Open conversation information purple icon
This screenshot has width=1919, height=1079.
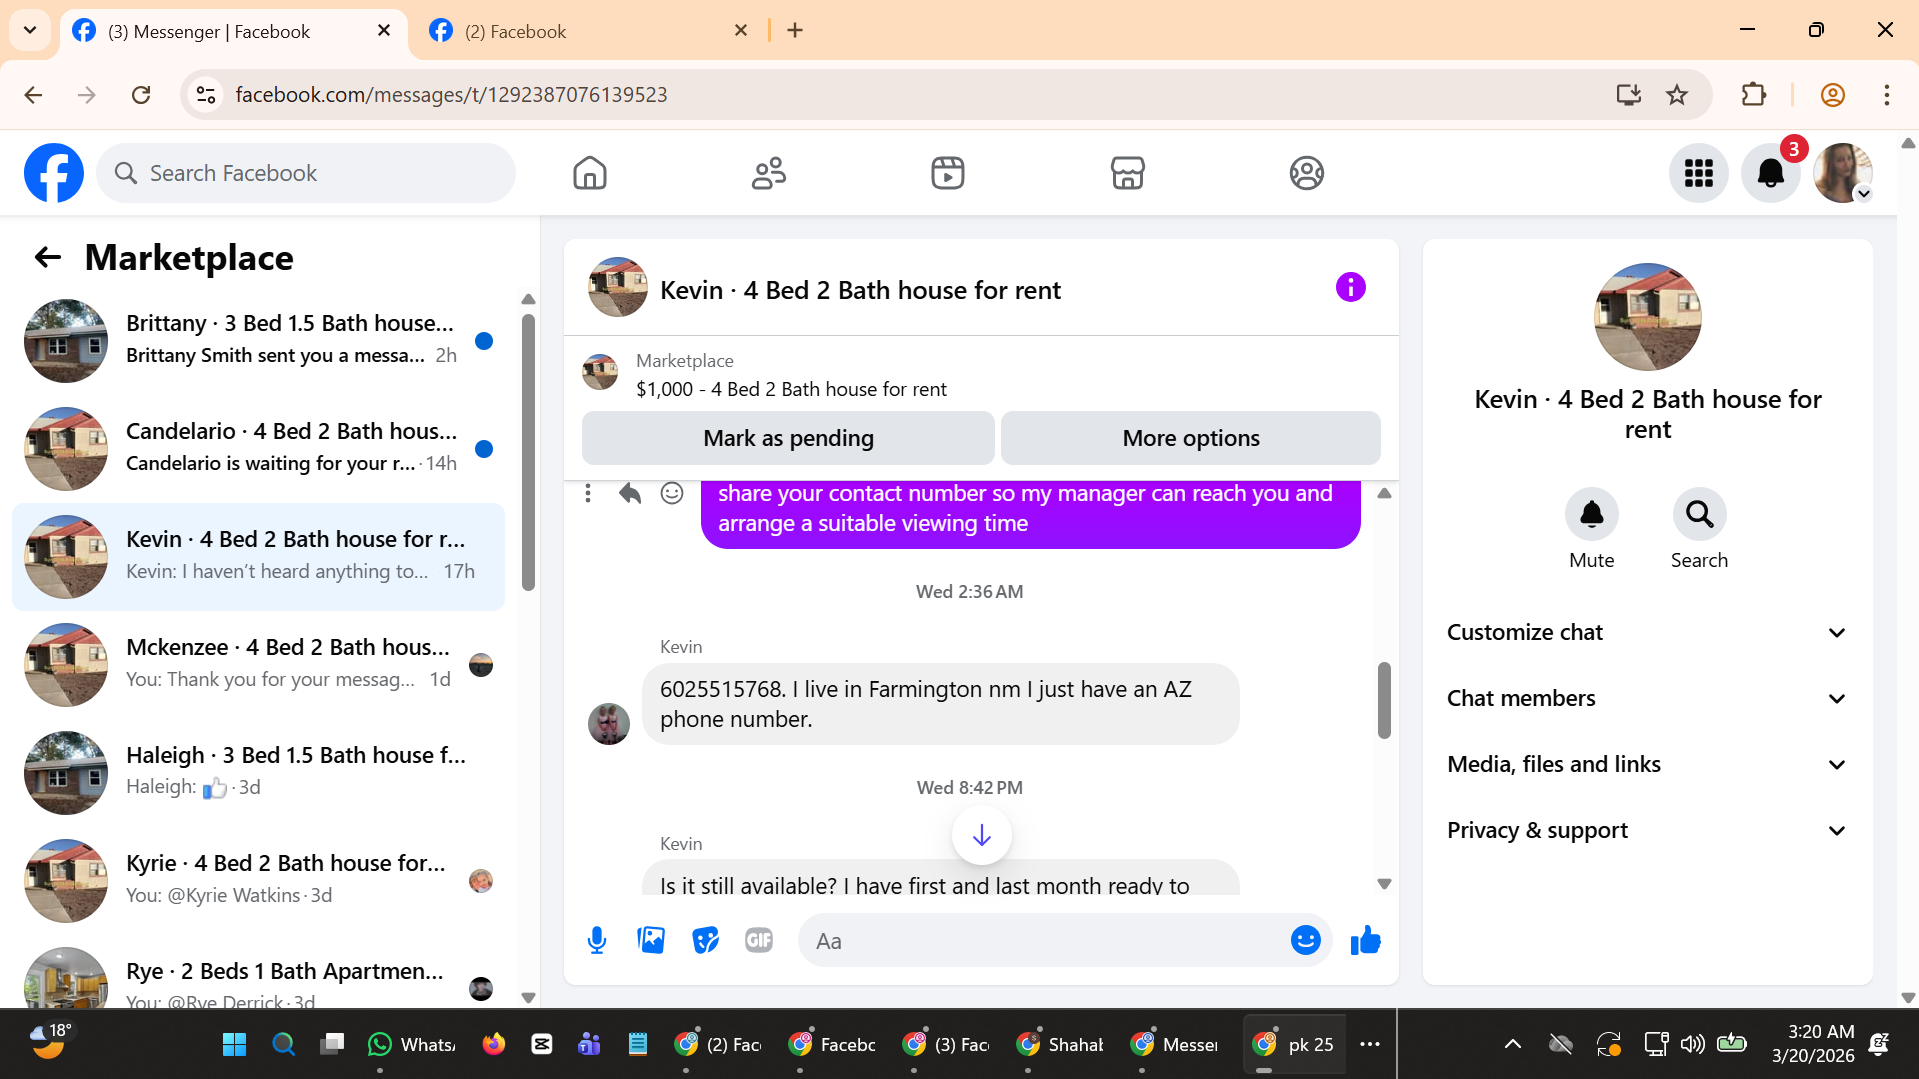1350,288
